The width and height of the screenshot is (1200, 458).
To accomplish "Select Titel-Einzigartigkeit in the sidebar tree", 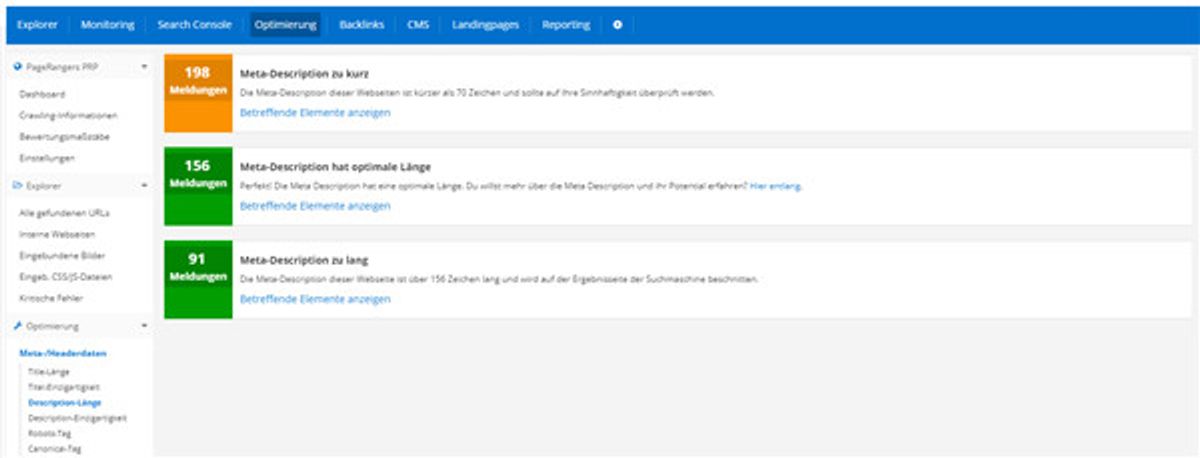I will point(64,386).
